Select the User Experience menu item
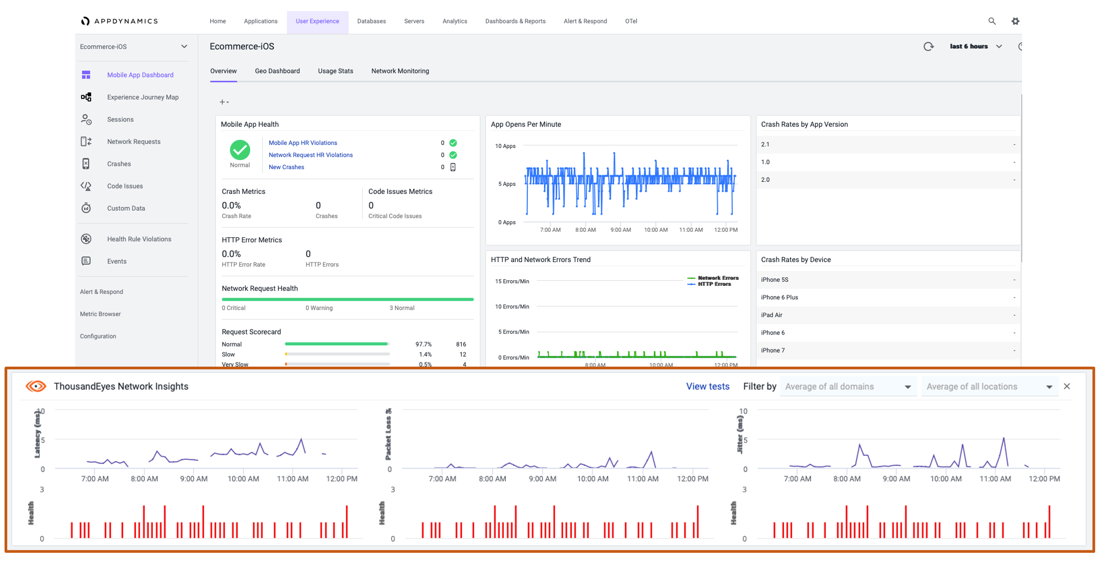 point(317,22)
